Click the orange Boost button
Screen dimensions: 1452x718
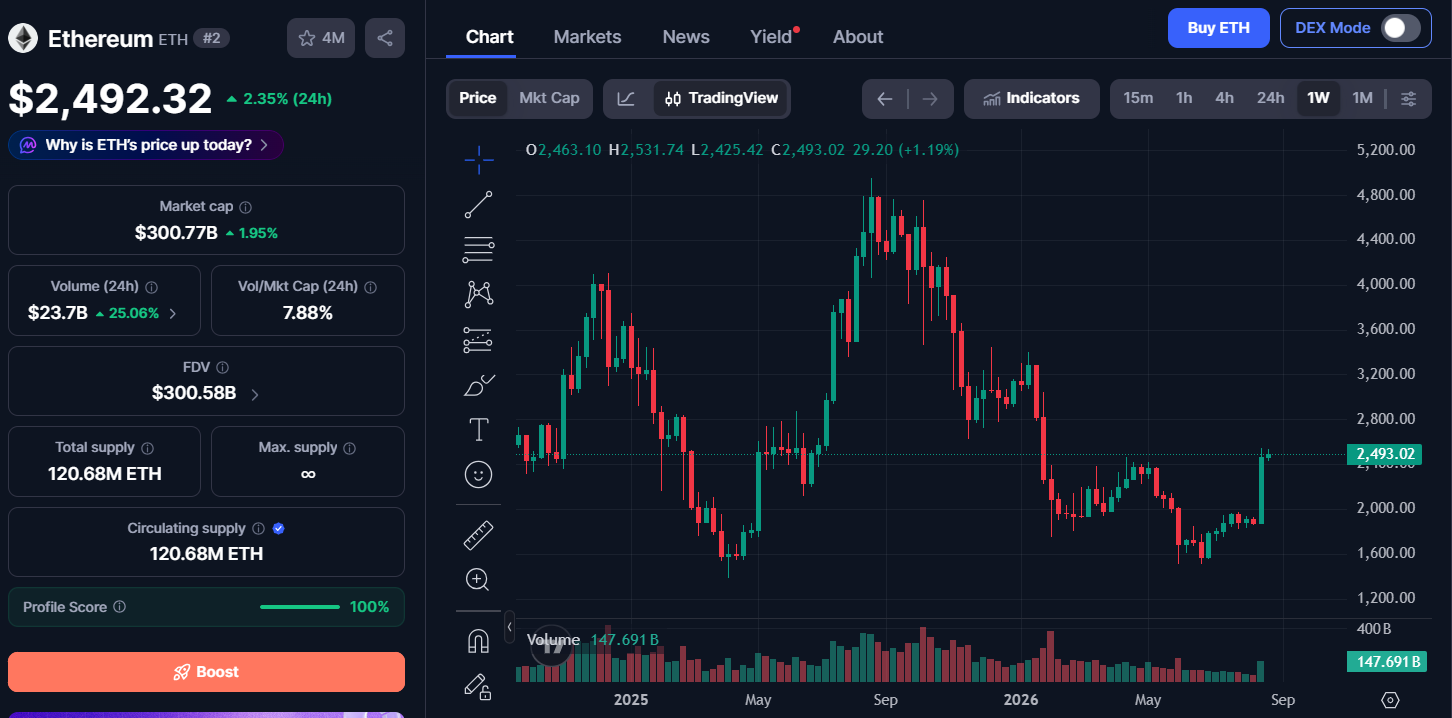click(206, 672)
